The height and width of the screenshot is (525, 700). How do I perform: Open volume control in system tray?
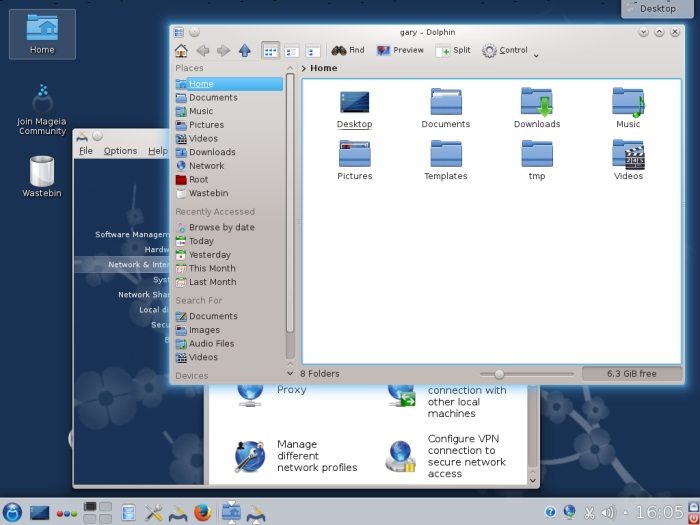pos(608,512)
